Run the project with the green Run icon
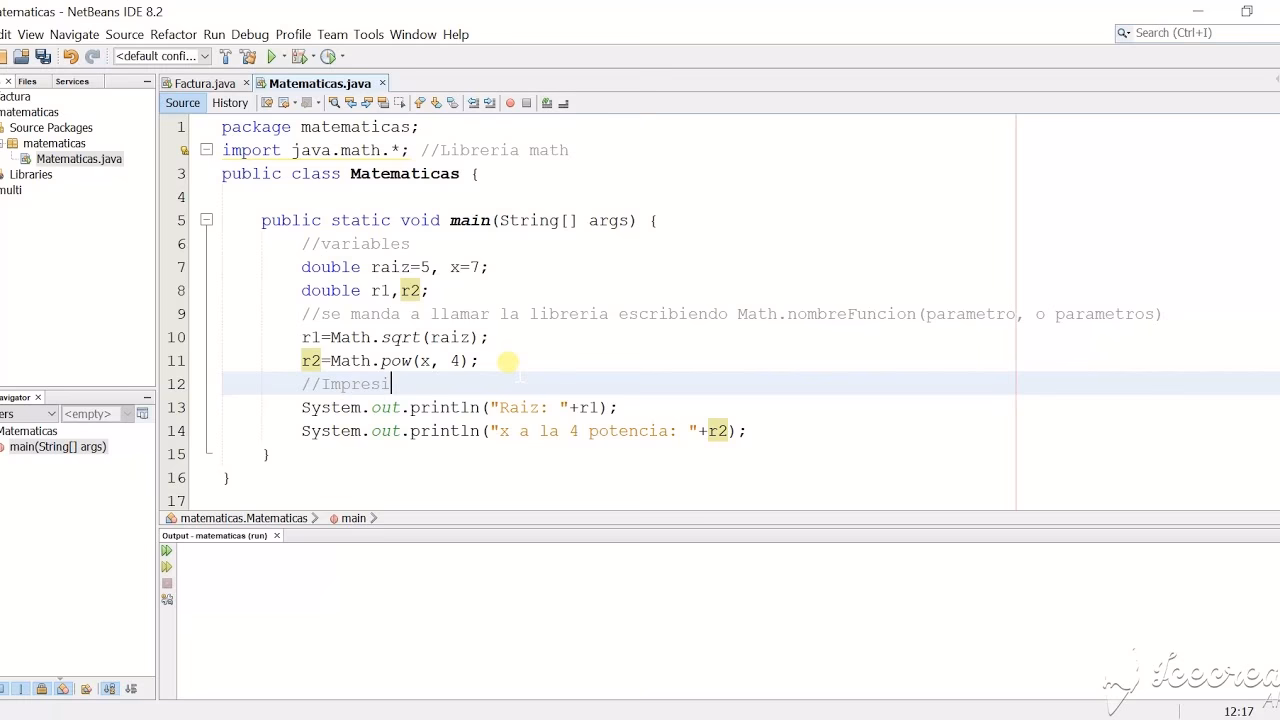 [272, 56]
